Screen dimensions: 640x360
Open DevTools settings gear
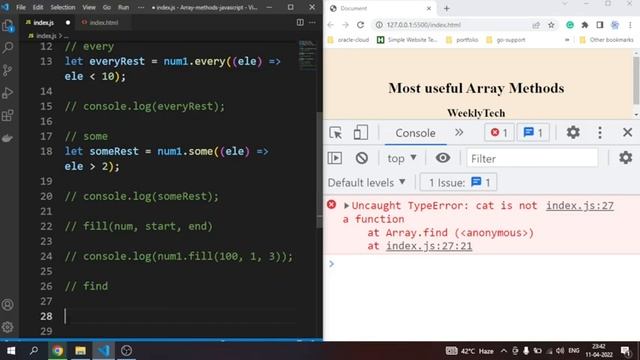[x=573, y=132]
